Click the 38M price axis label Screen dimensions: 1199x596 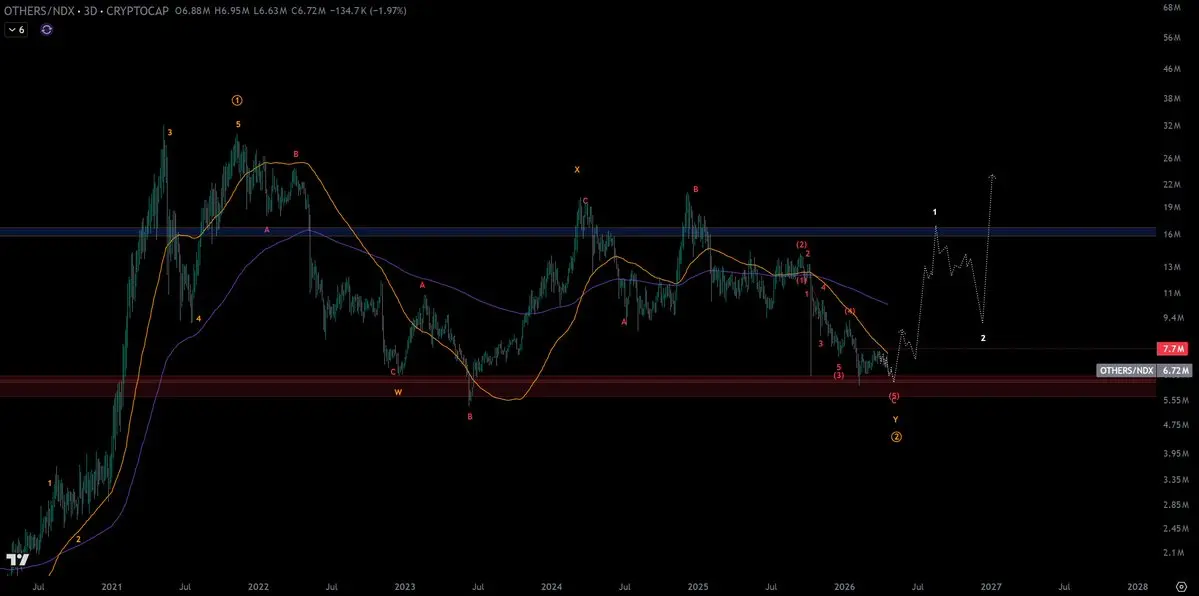point(1174,99)
